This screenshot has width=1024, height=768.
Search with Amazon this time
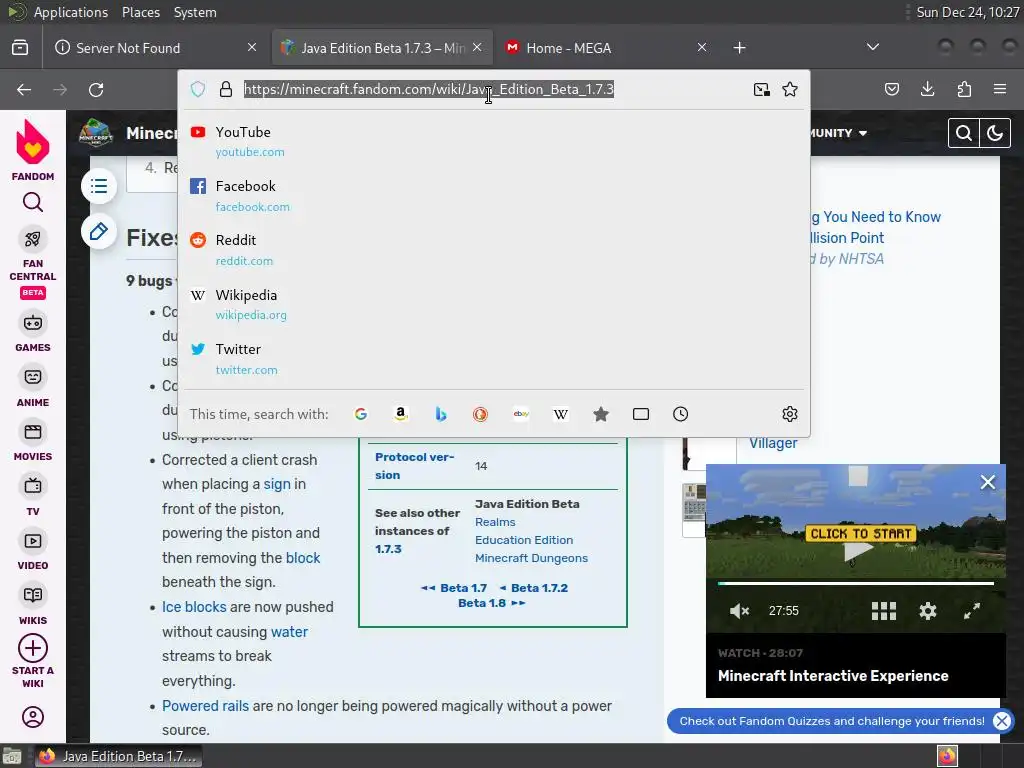[400, 414]
